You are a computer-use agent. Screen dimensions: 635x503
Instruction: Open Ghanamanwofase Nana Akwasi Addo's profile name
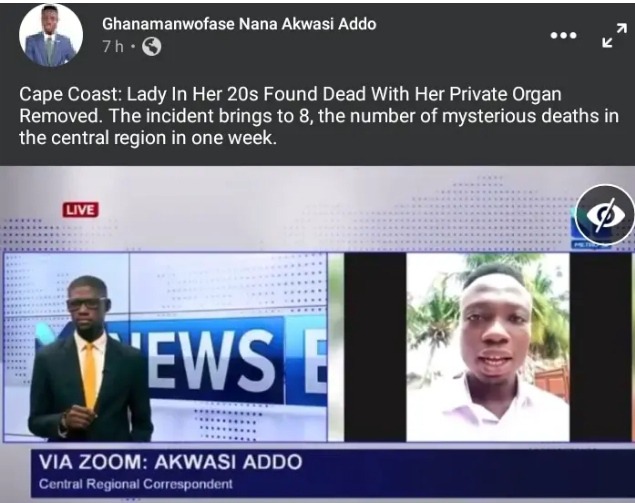tap(239, 24)
